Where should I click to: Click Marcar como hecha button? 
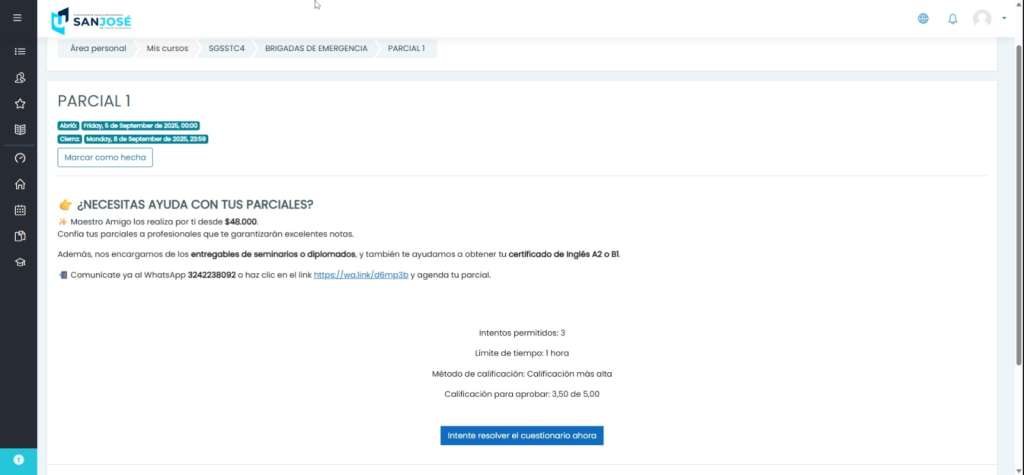click(x=105, y=157)
